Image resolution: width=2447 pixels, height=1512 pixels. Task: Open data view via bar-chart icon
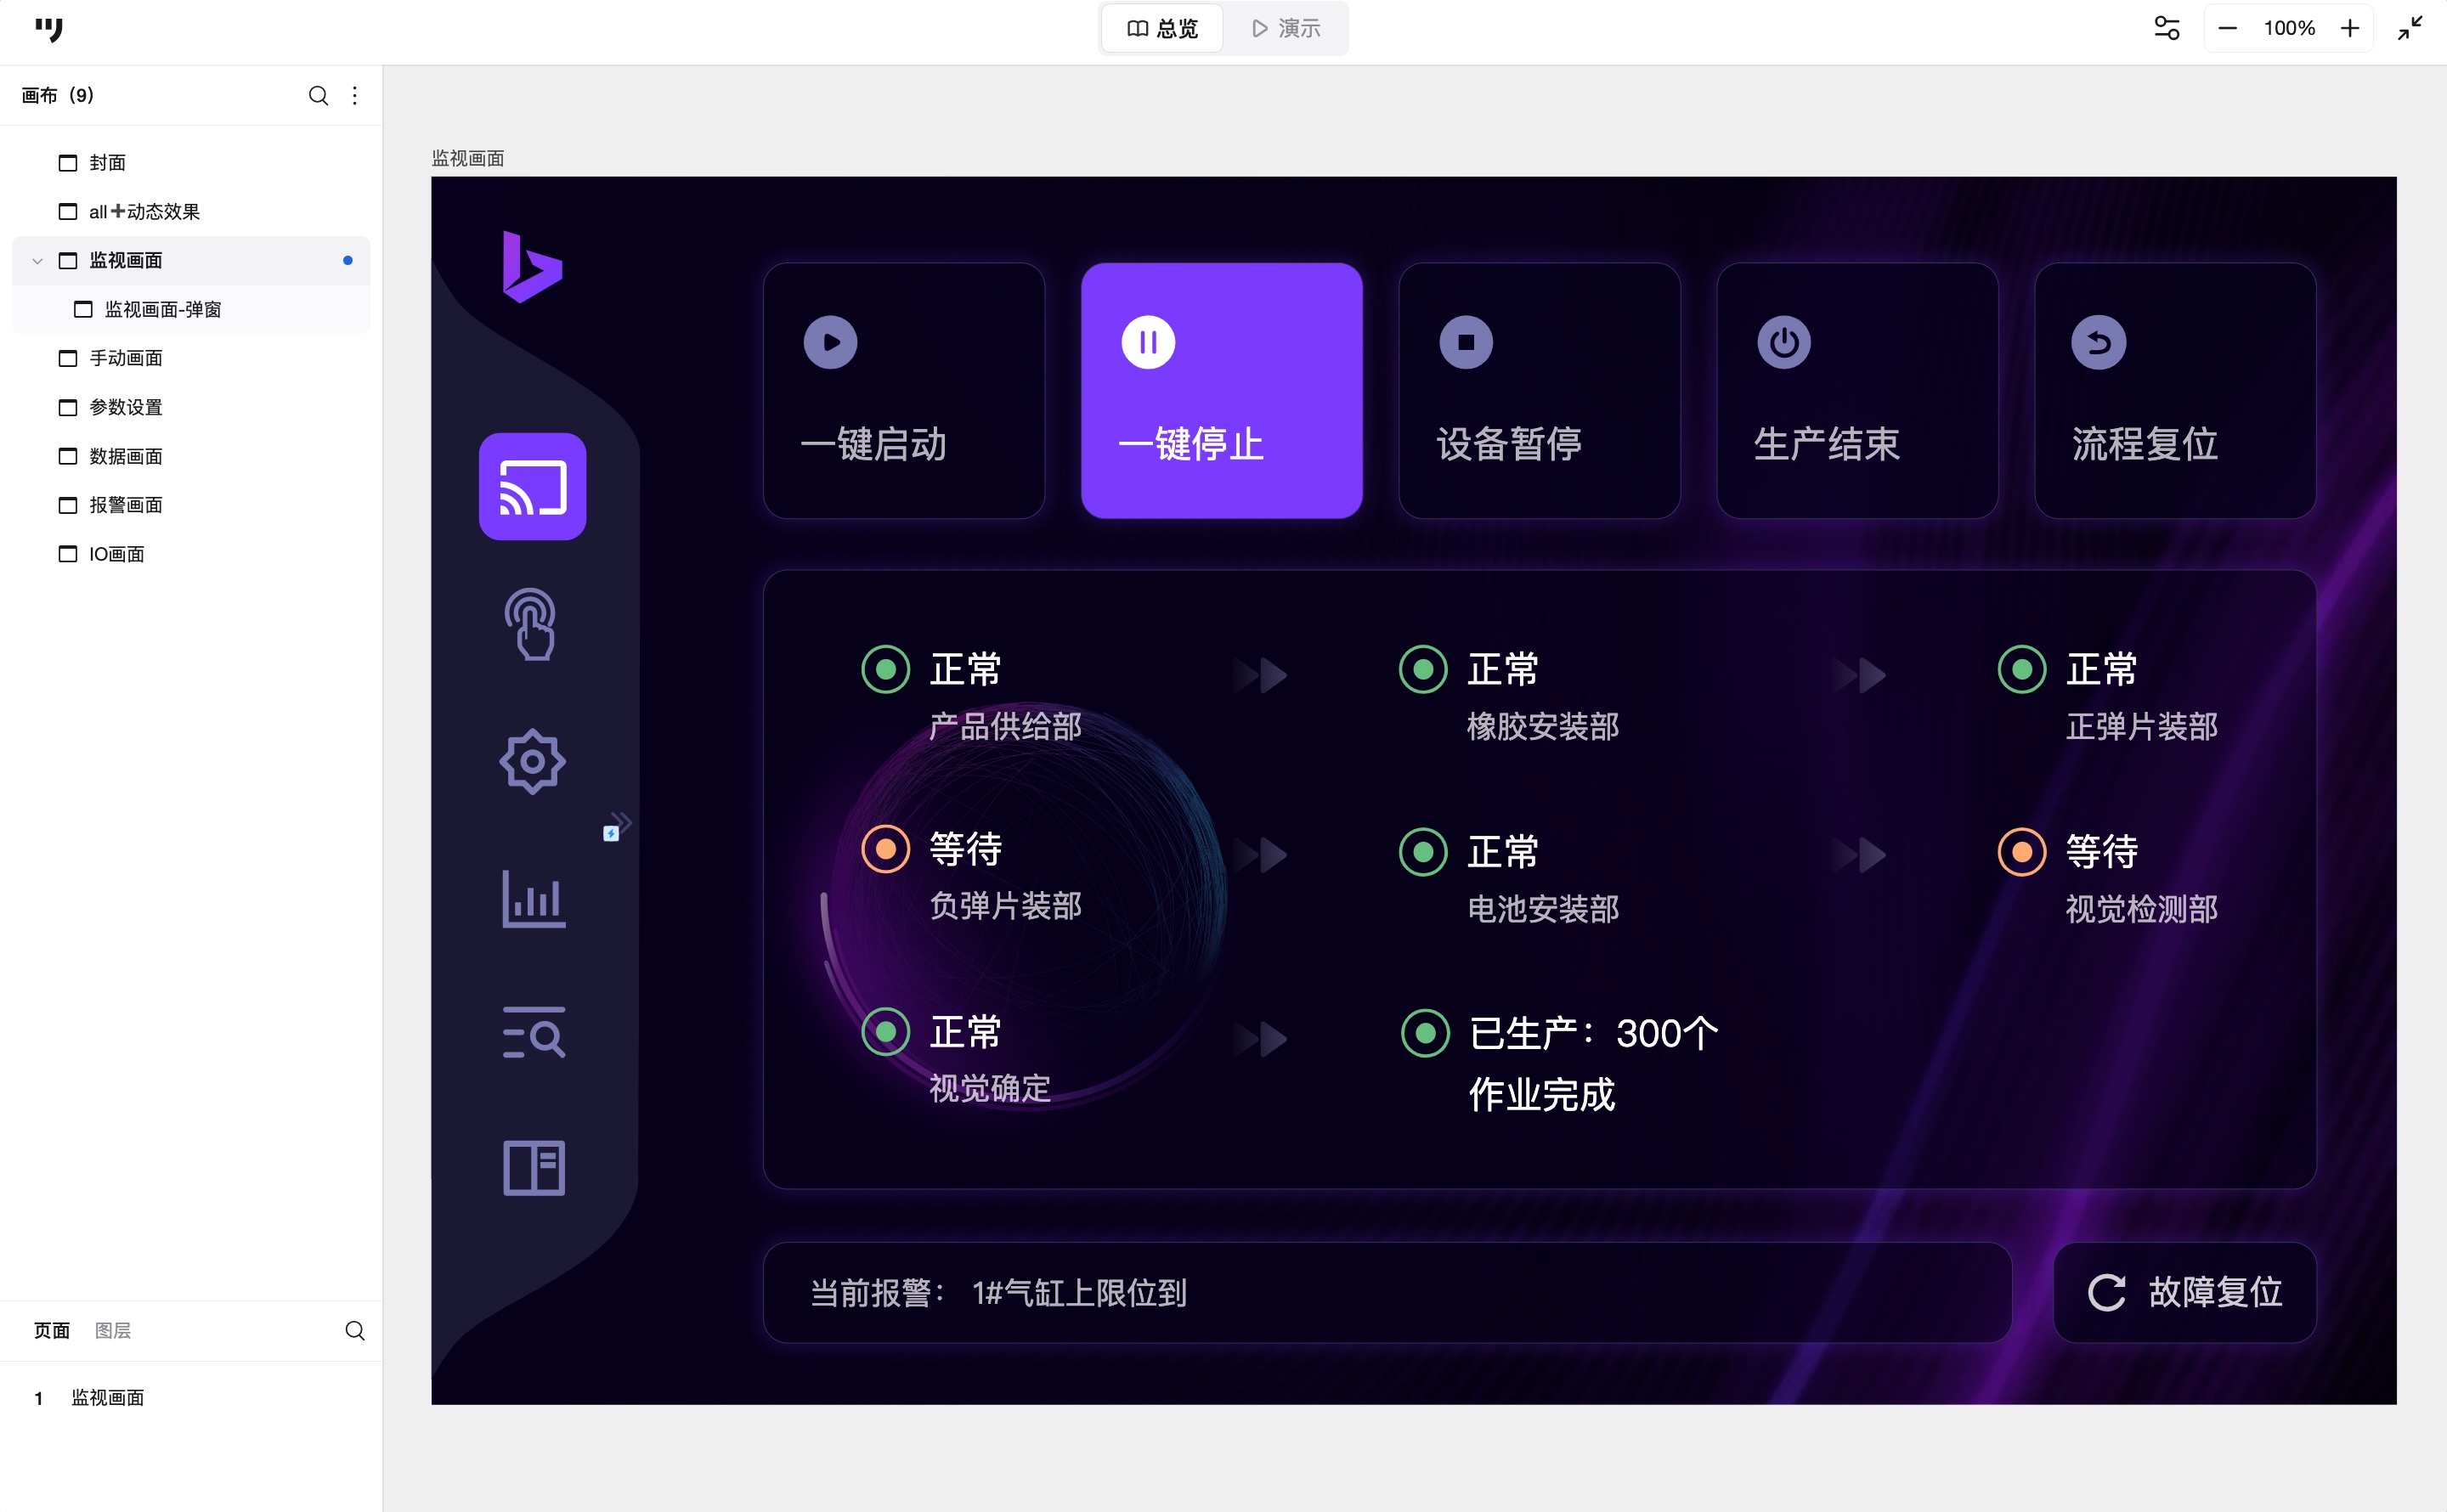533,899
